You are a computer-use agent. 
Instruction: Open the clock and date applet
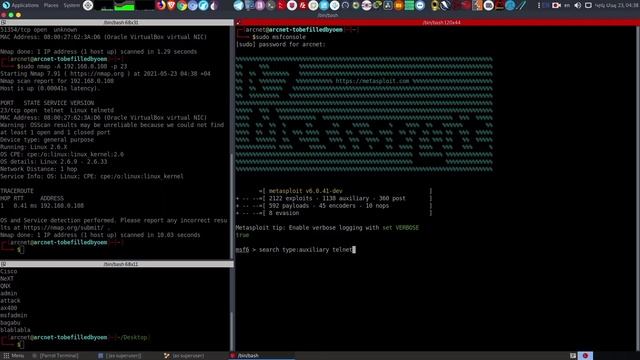tap(617, 5)
